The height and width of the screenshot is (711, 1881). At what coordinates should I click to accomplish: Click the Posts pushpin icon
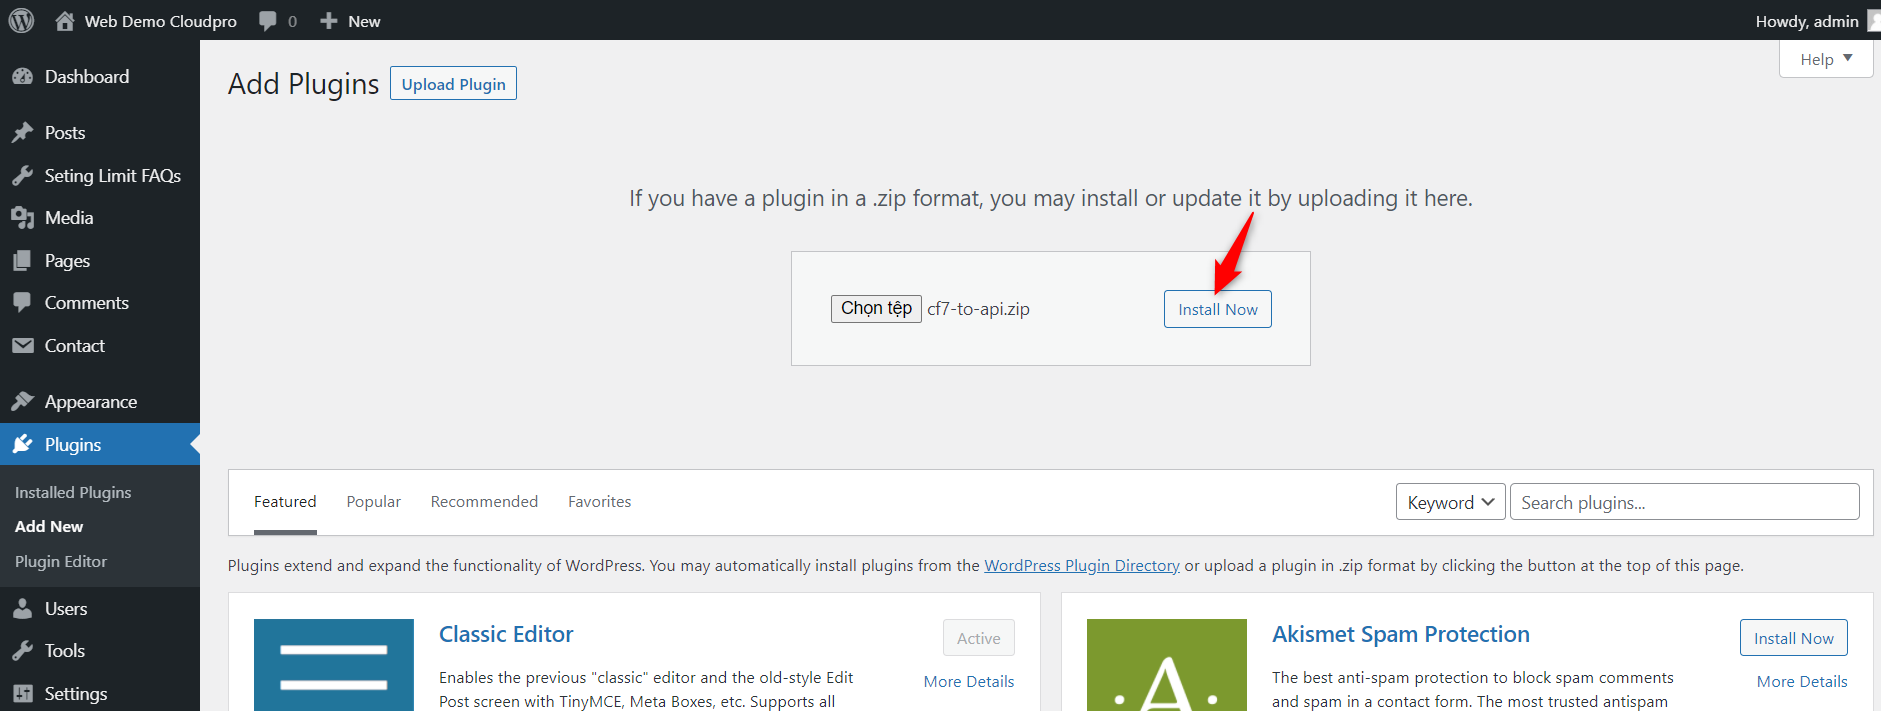tap(23, 133)
